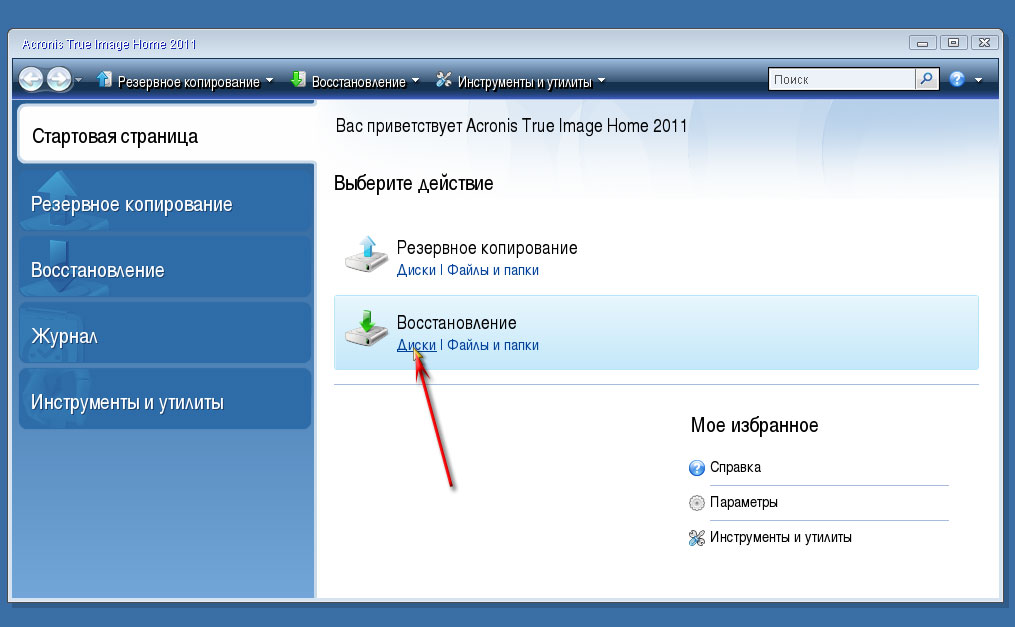Expand the Восстановление toolbar dropdown
The height and width of the screenshot is (627, 1015).
[x=415, y=81]
